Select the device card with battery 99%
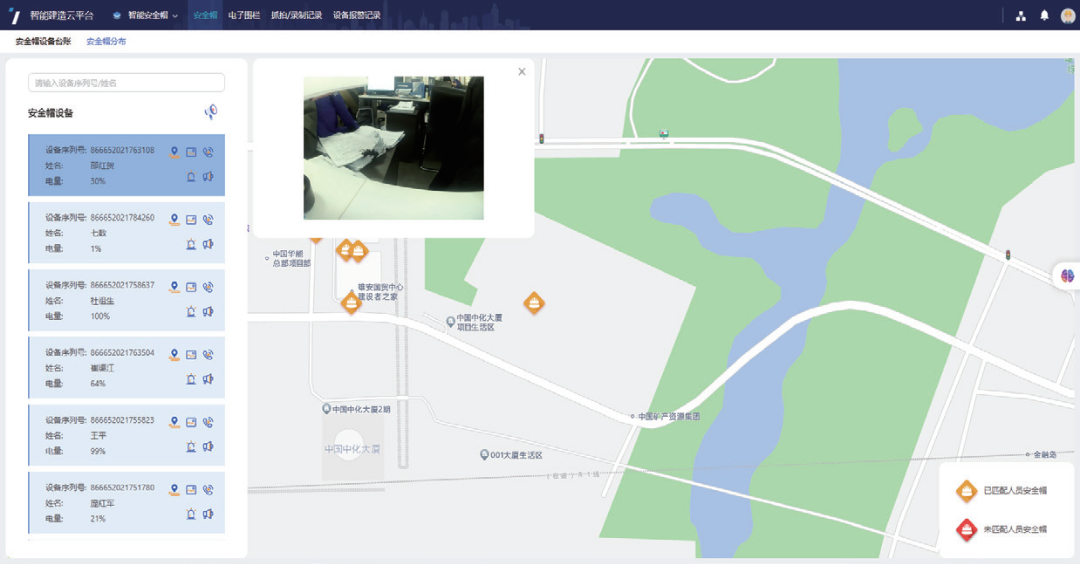 (x=126, y=435)
